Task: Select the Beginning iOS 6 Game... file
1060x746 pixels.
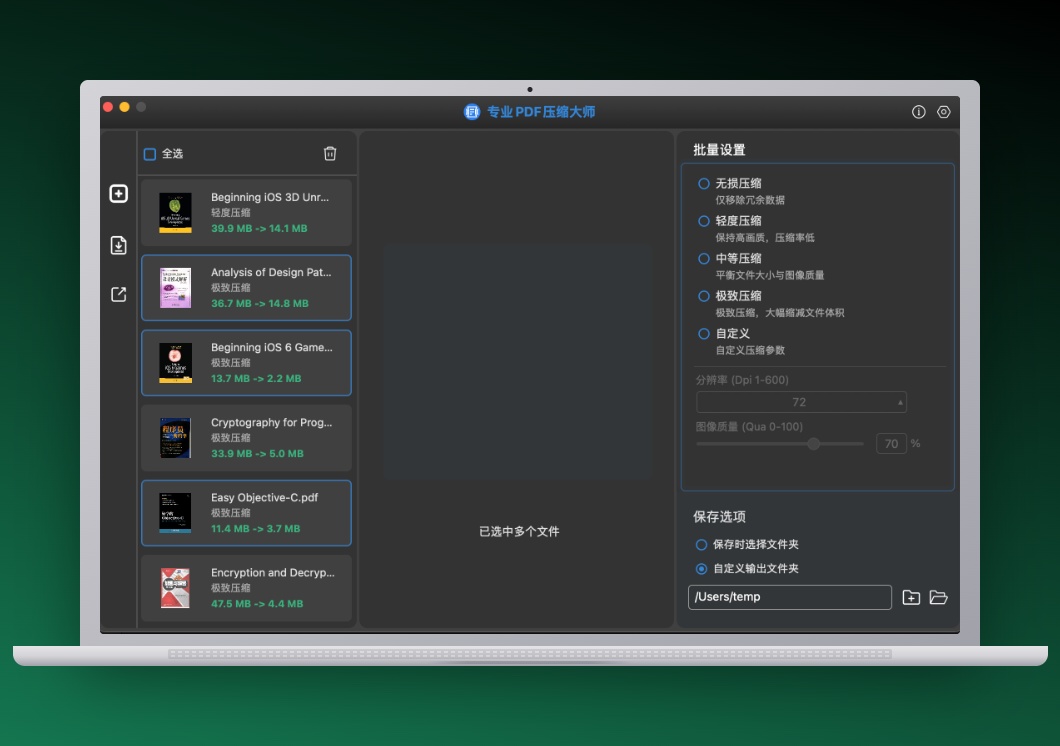Action: tap(246, 363)
